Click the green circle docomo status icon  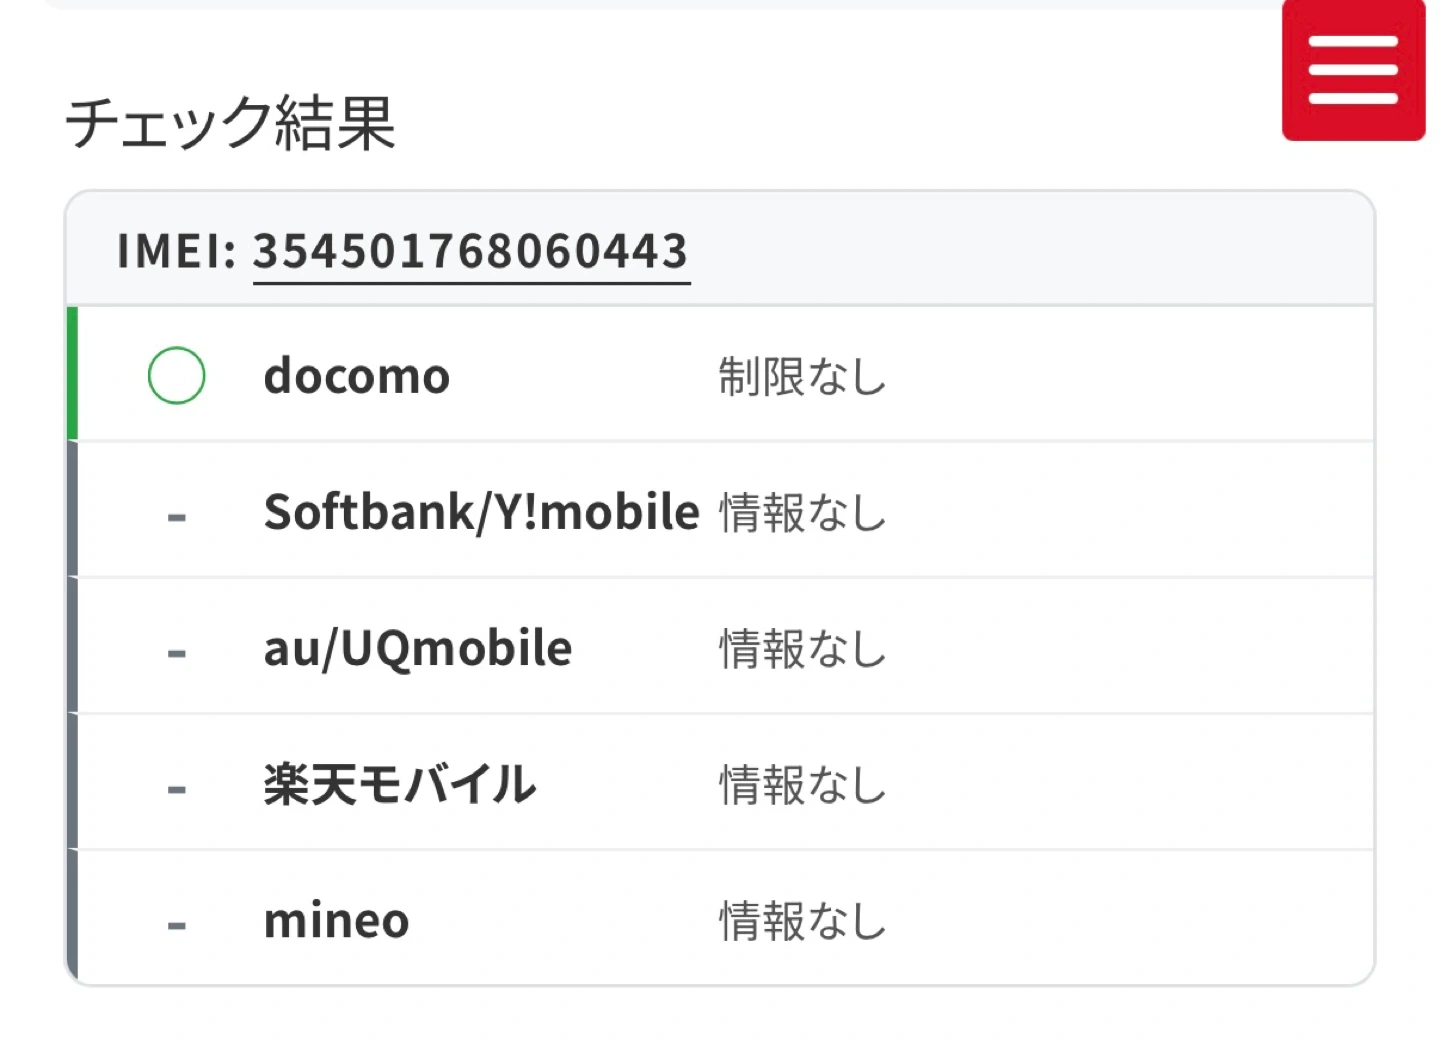(x=176, y=375)
